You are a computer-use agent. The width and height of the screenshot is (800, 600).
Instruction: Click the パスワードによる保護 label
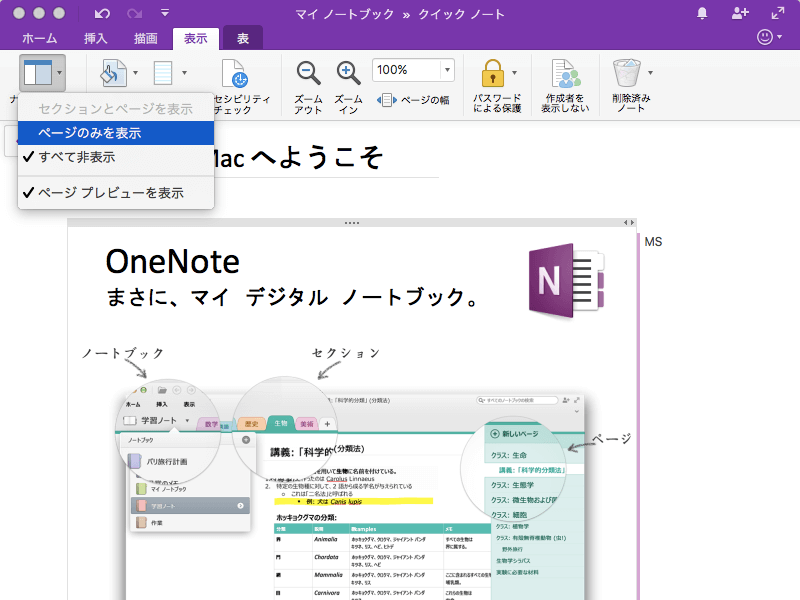pos(497,103)
